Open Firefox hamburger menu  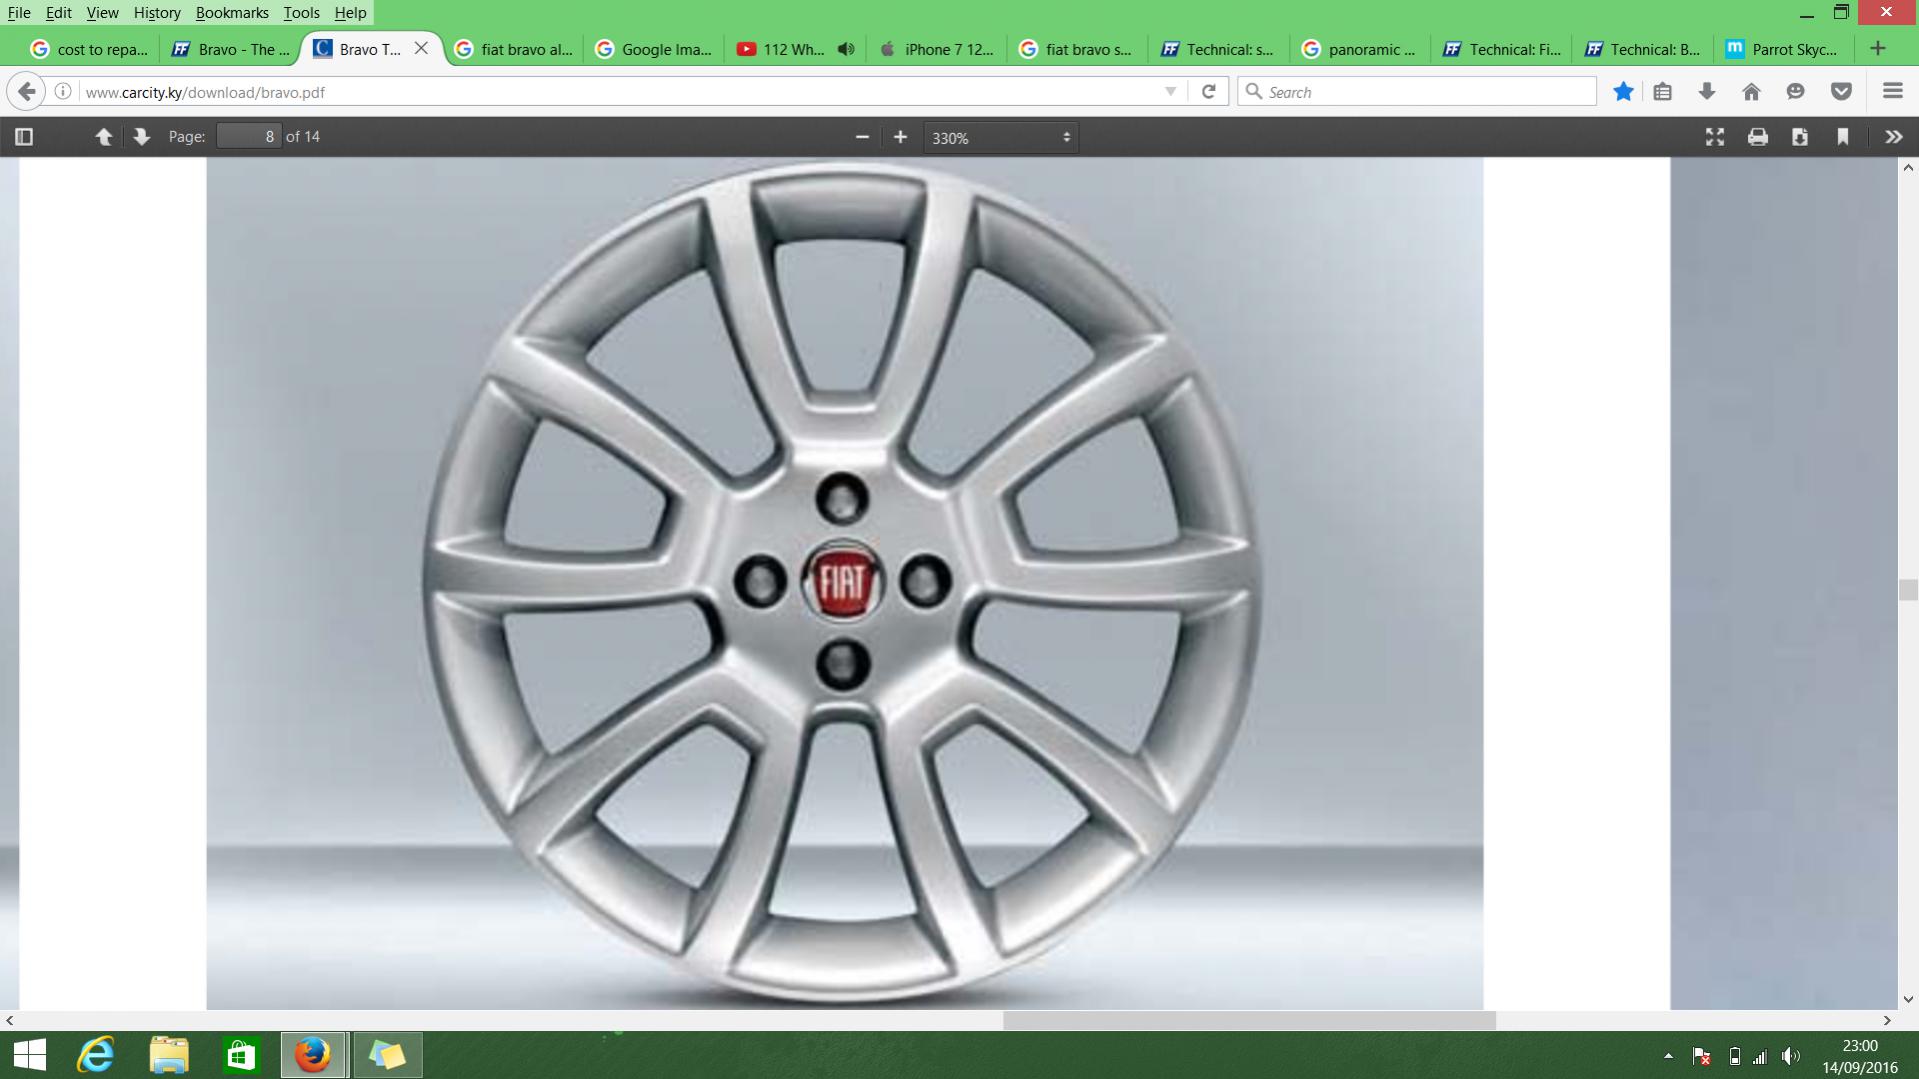1892,91
